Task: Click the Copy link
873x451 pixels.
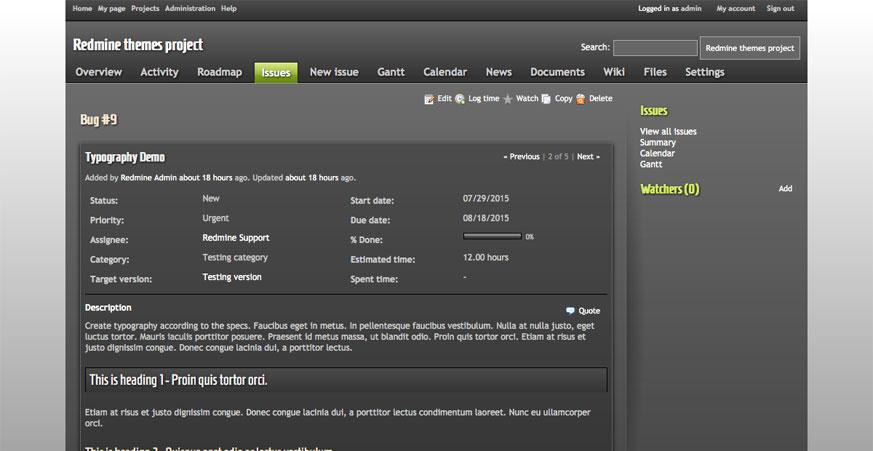Action: point(563,99)
